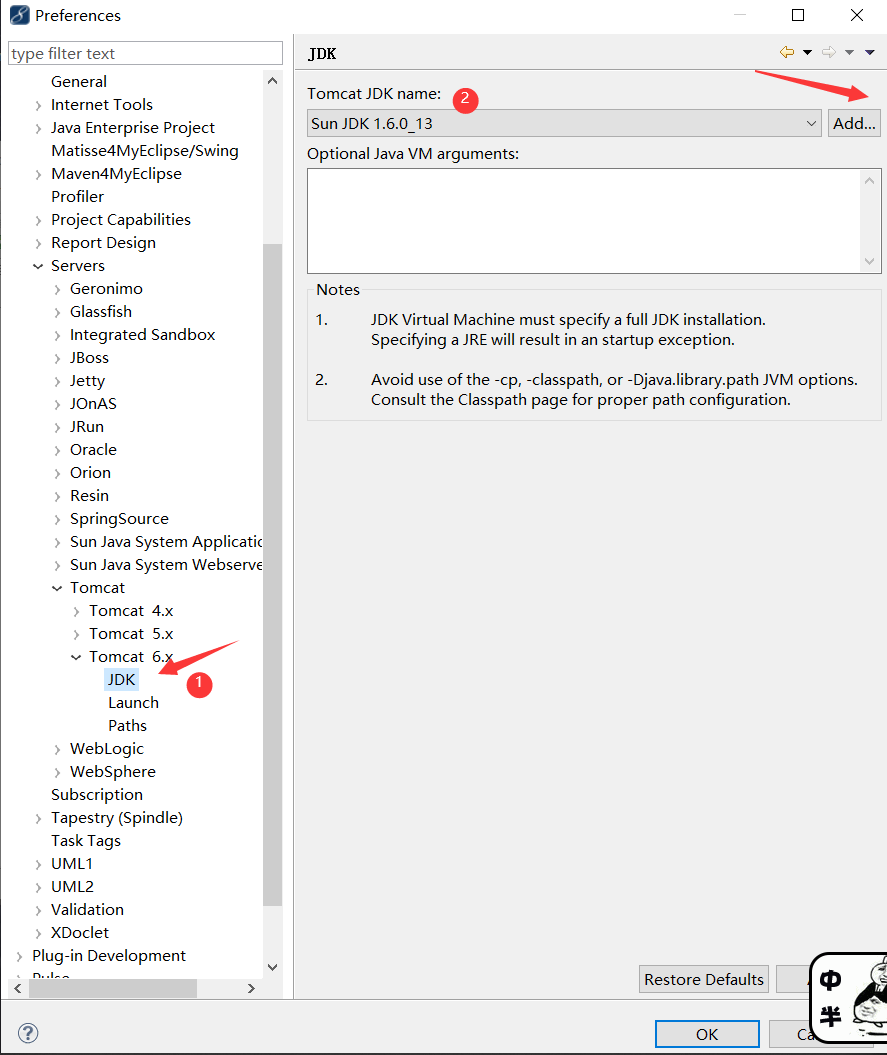Select Sun Java System Webserver item
This screenshot has height=1055, width=887.
pyautogui.click(x=166, y=565)
